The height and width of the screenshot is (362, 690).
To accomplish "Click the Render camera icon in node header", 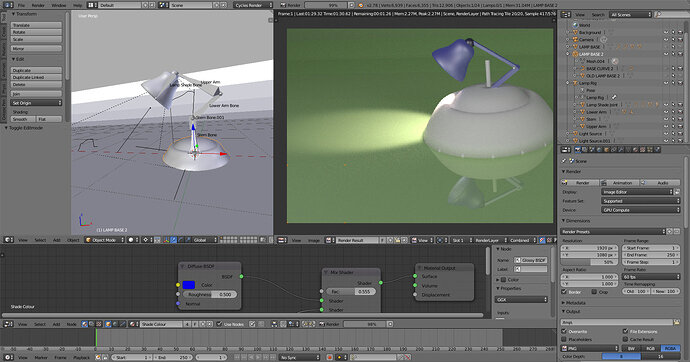I will [322, 324].
